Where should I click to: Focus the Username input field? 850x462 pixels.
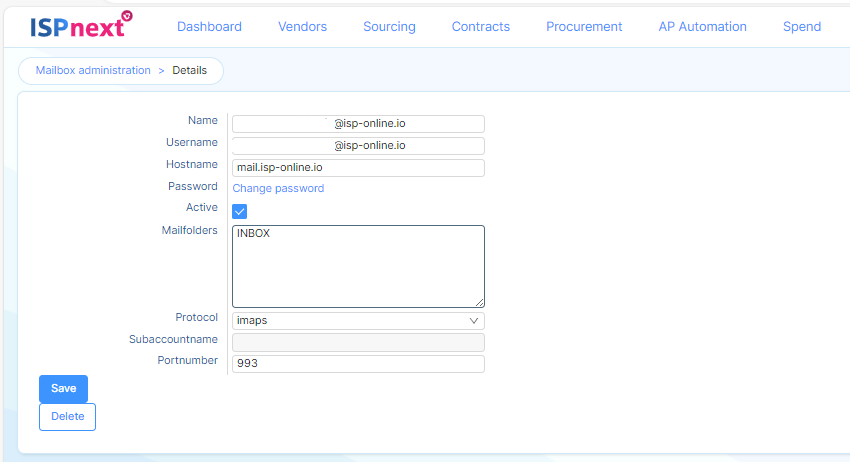(358, 145)
